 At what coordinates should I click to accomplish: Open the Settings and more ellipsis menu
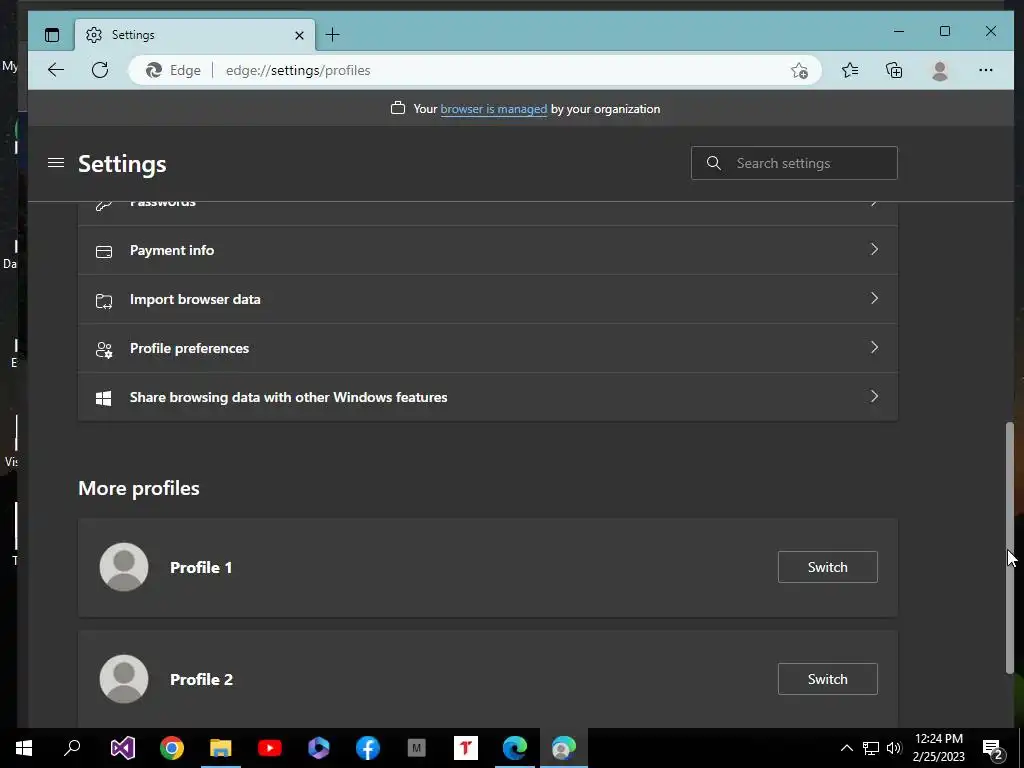(985, 70)
